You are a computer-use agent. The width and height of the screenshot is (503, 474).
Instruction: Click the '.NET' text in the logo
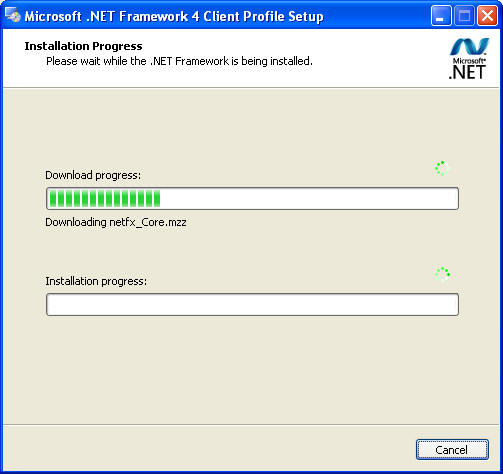[x=467, y=72]
